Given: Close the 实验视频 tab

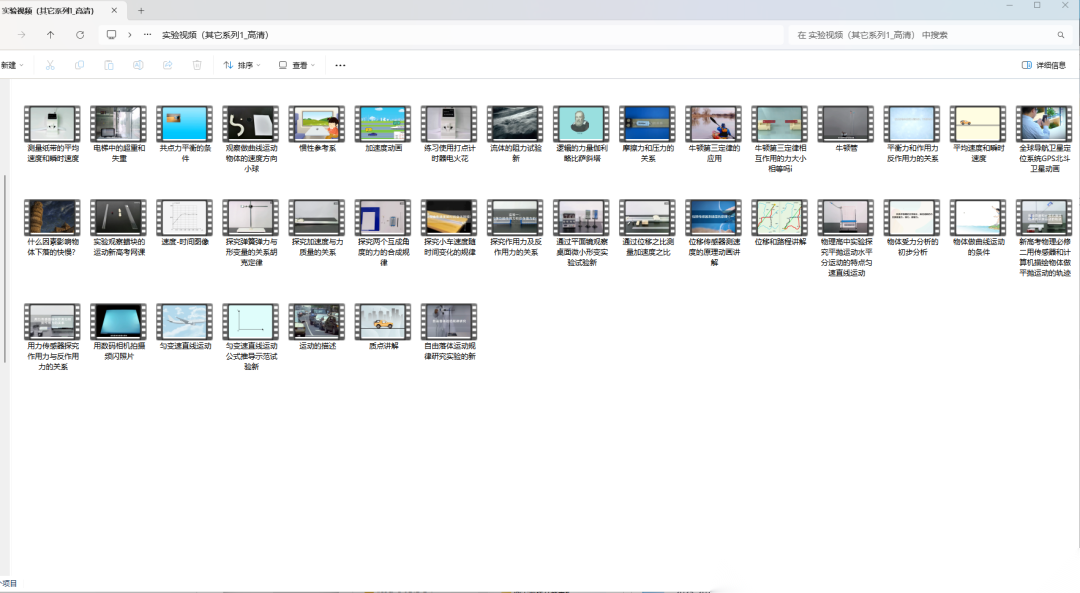Looking at the screenshot, I should [x=118, y=10].
